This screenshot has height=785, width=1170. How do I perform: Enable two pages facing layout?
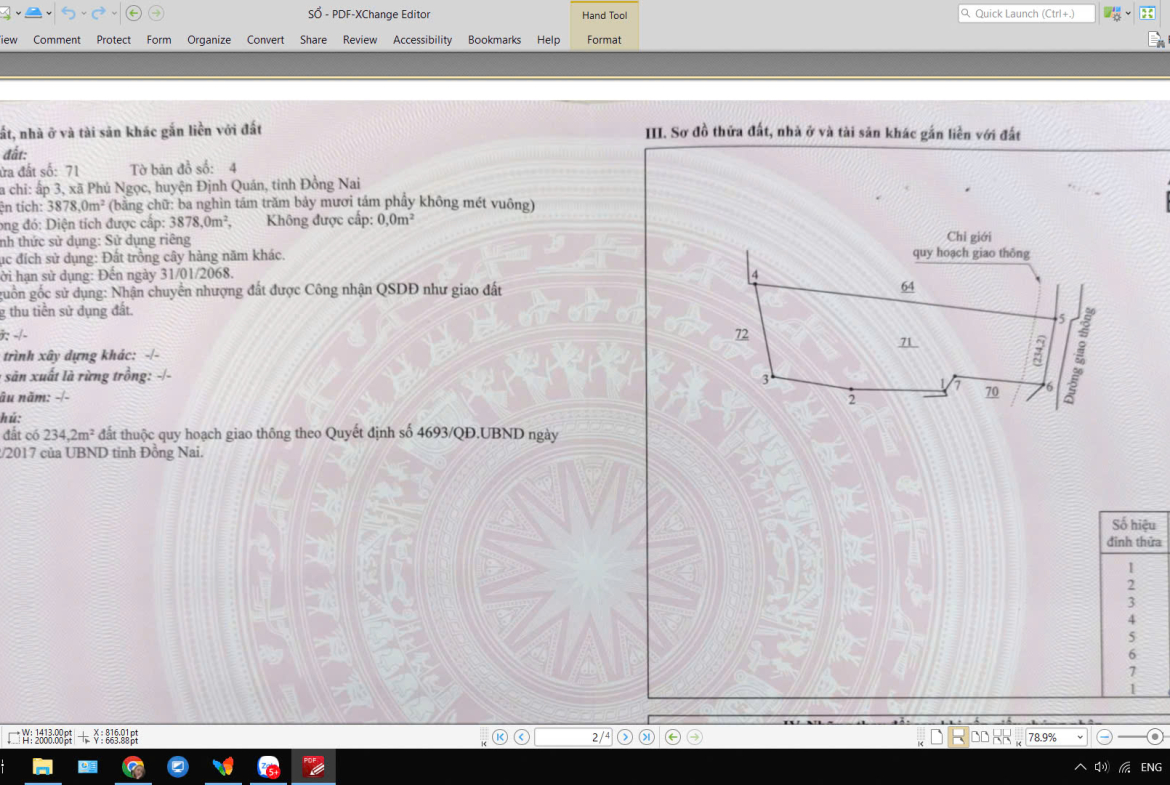[x=980, y=737]
